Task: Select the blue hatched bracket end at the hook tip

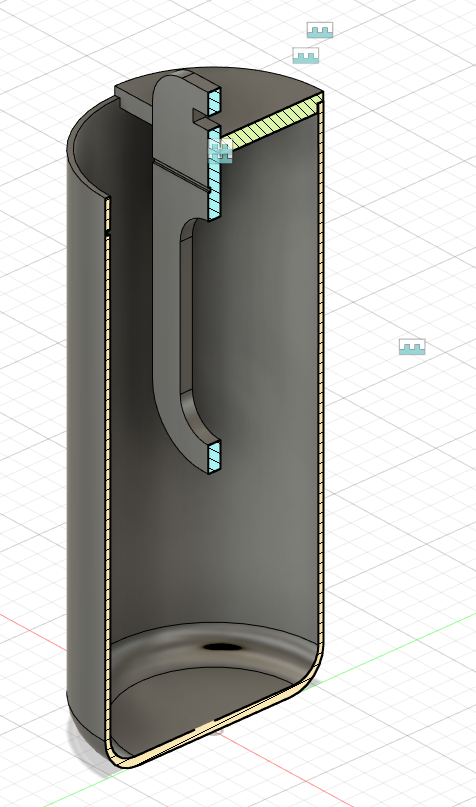Action: (x=215, y=458)
